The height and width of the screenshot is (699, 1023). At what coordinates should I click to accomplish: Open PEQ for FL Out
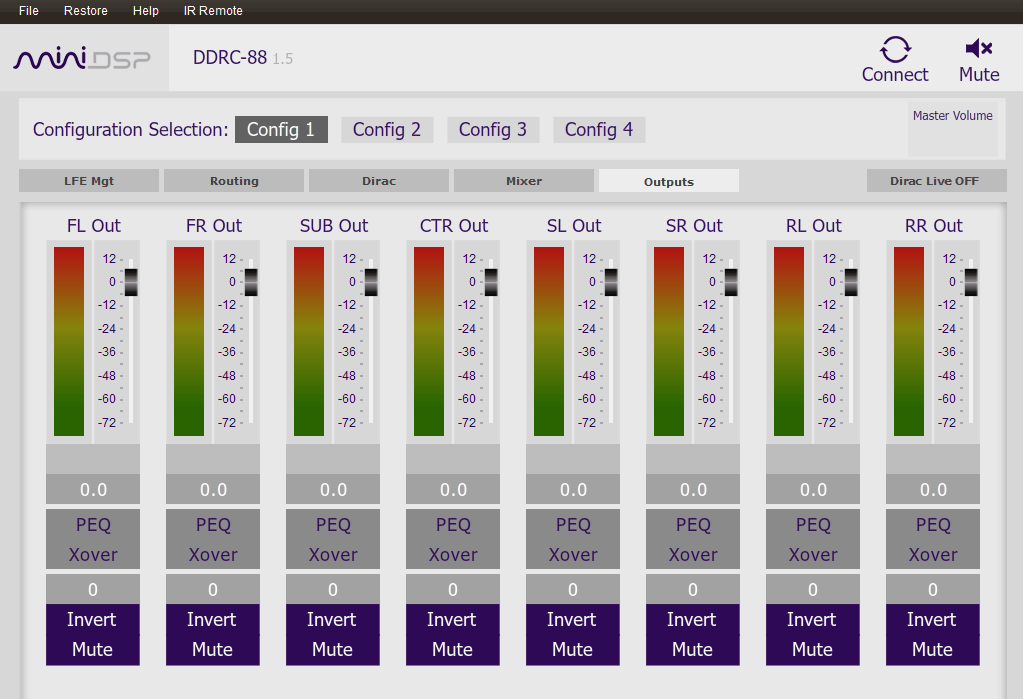pos(93,525)
